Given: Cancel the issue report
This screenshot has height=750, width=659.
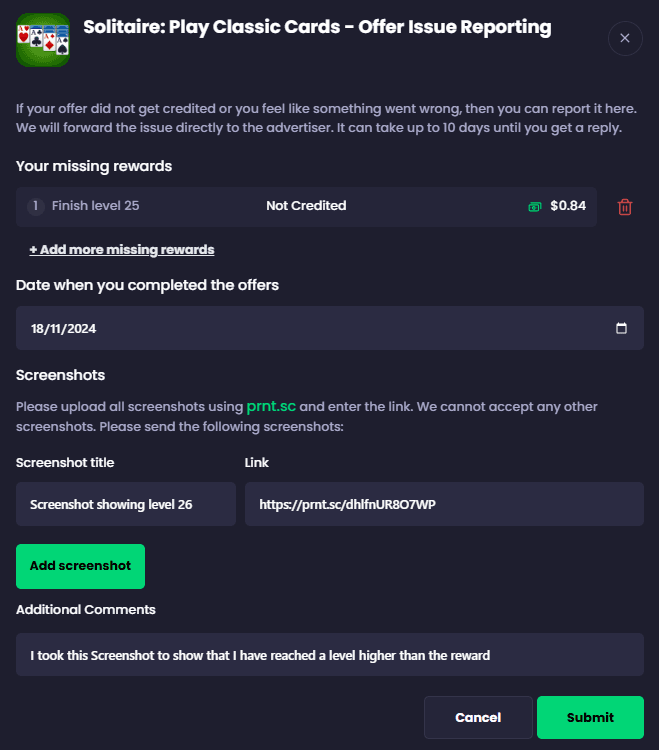Looking at the screenshot, I should click(478, 717).
